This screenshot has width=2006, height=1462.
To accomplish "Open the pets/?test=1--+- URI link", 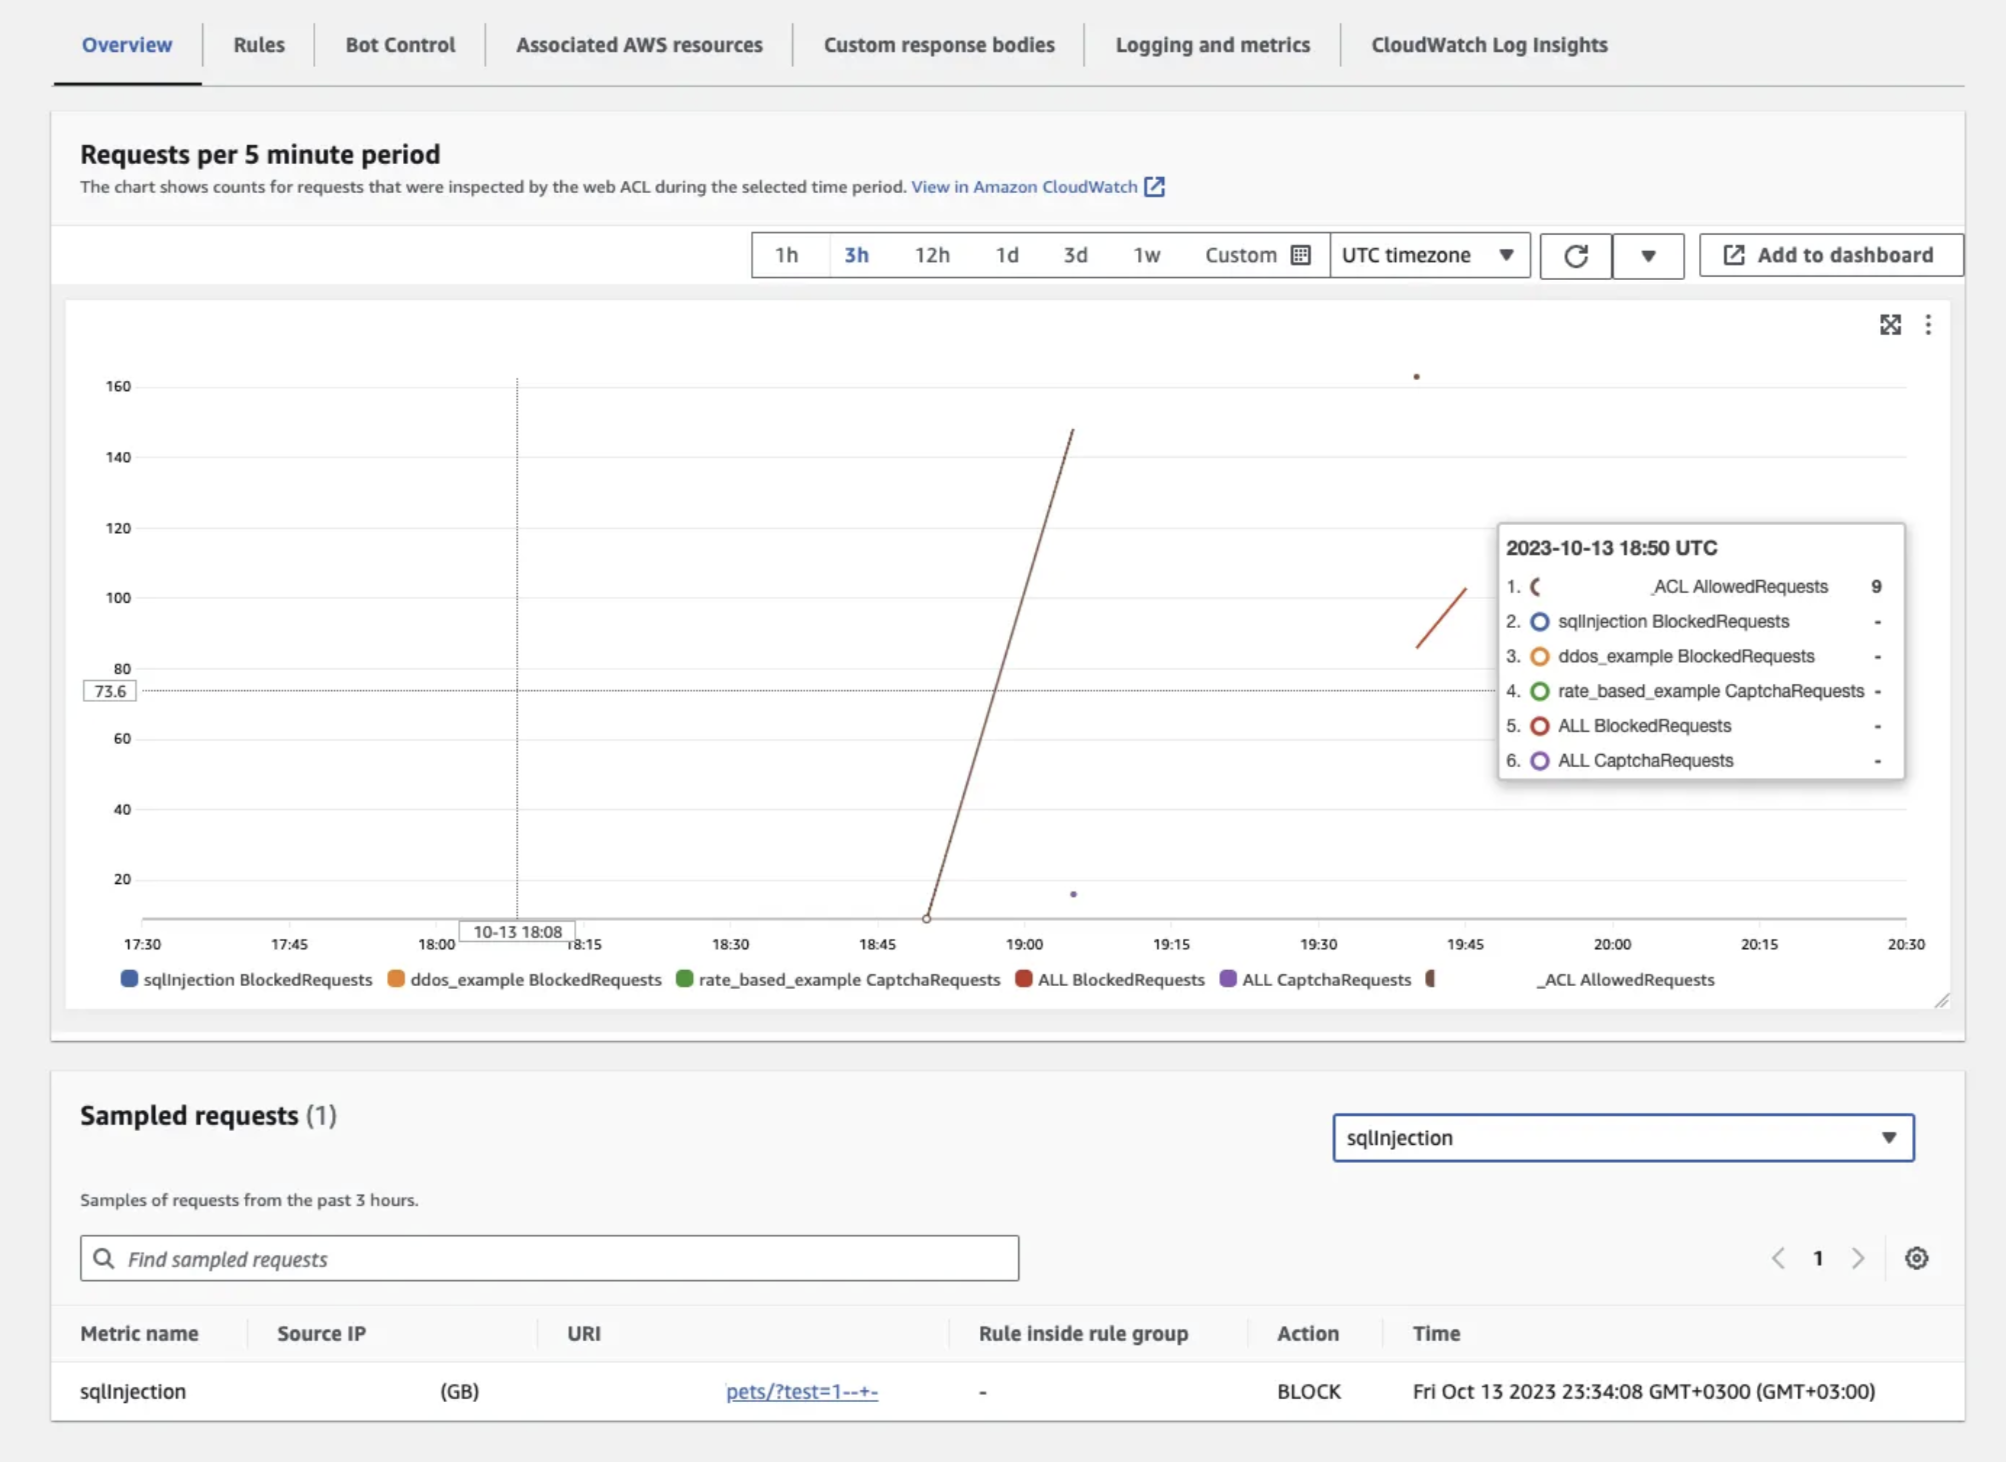I will pyautogui.click(x=802, y=1392).
